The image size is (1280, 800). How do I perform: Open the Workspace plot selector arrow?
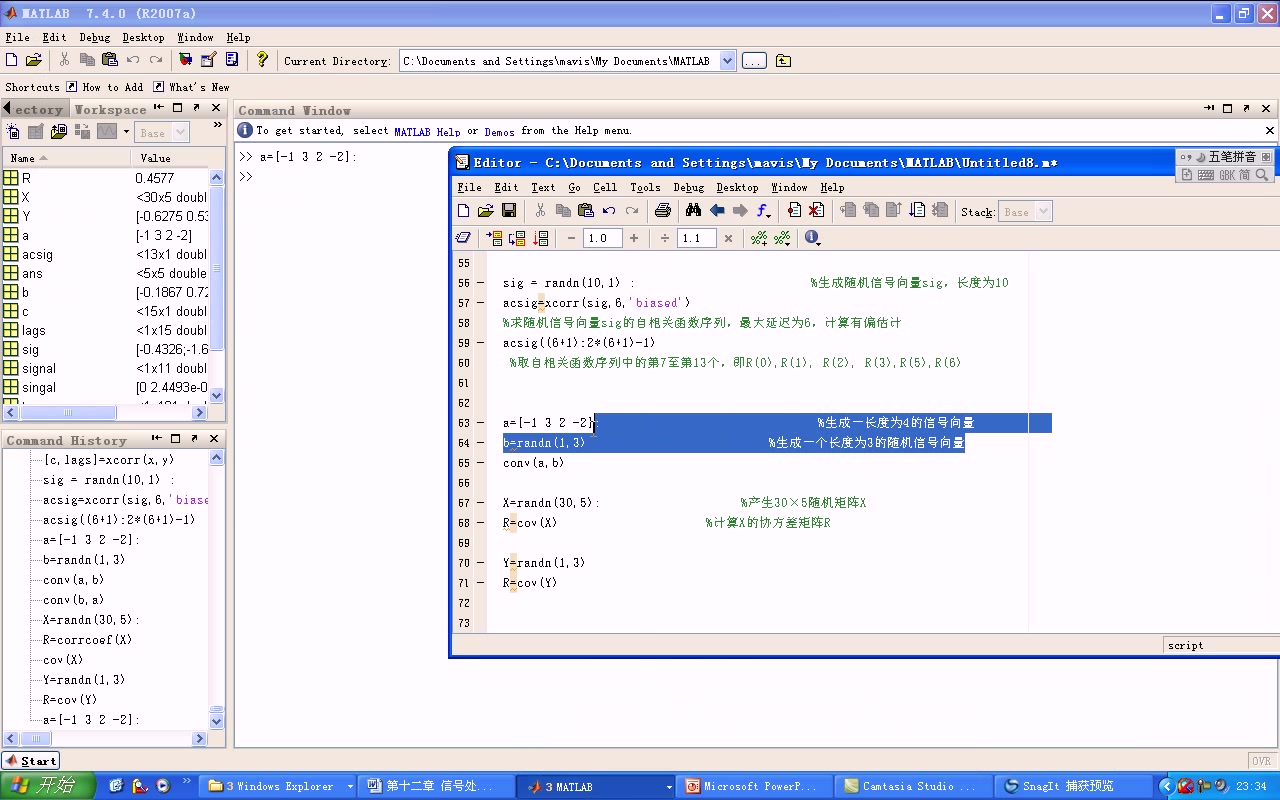tap(126, 131)
